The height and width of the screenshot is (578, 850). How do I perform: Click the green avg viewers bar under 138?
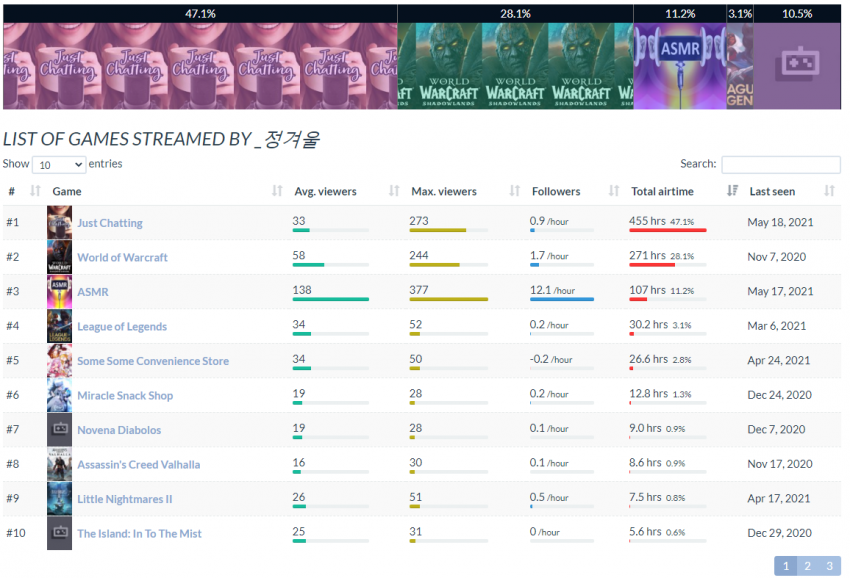[331, 299]
